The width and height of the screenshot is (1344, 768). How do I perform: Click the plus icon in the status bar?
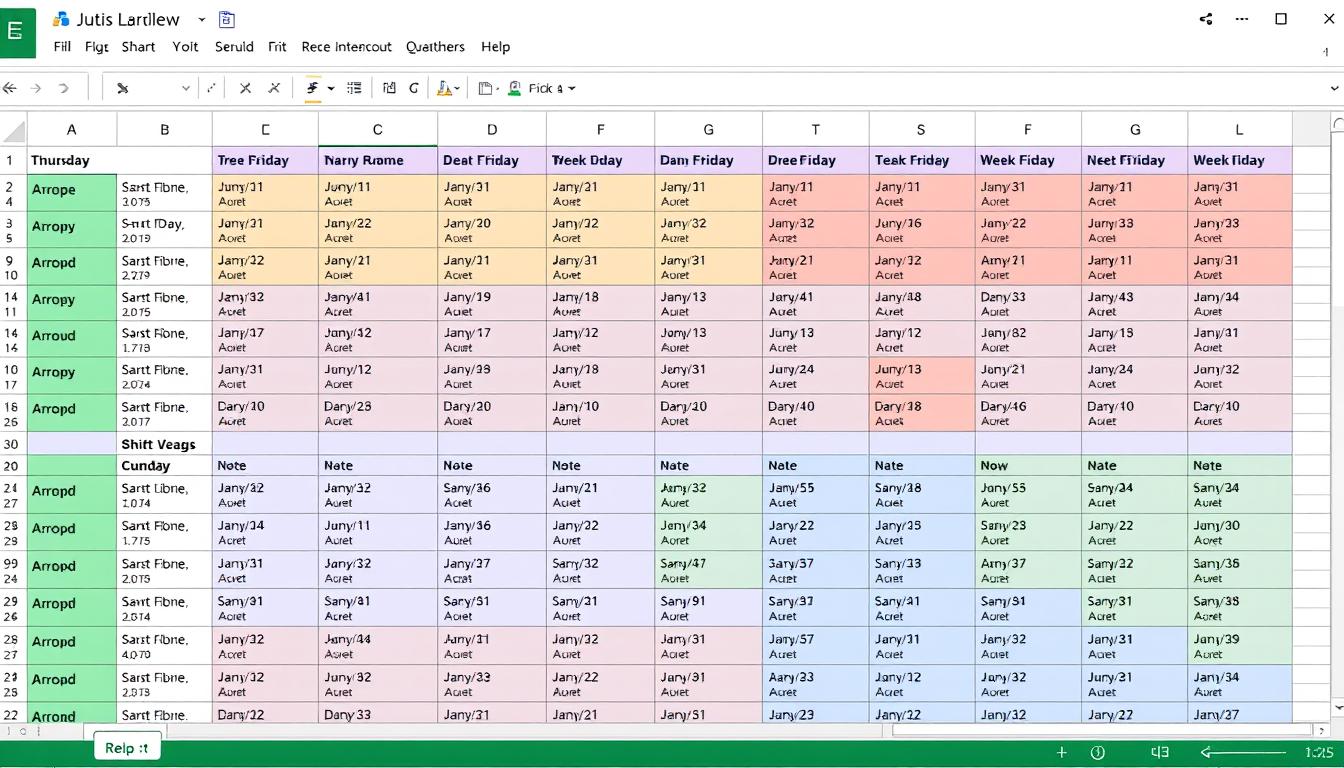coord(1062,753)
